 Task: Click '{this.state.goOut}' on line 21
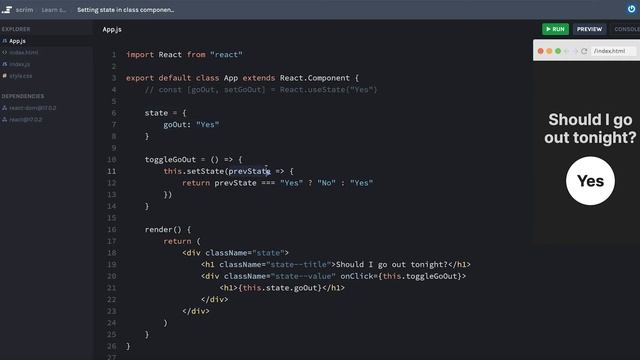tap(280, 288)
